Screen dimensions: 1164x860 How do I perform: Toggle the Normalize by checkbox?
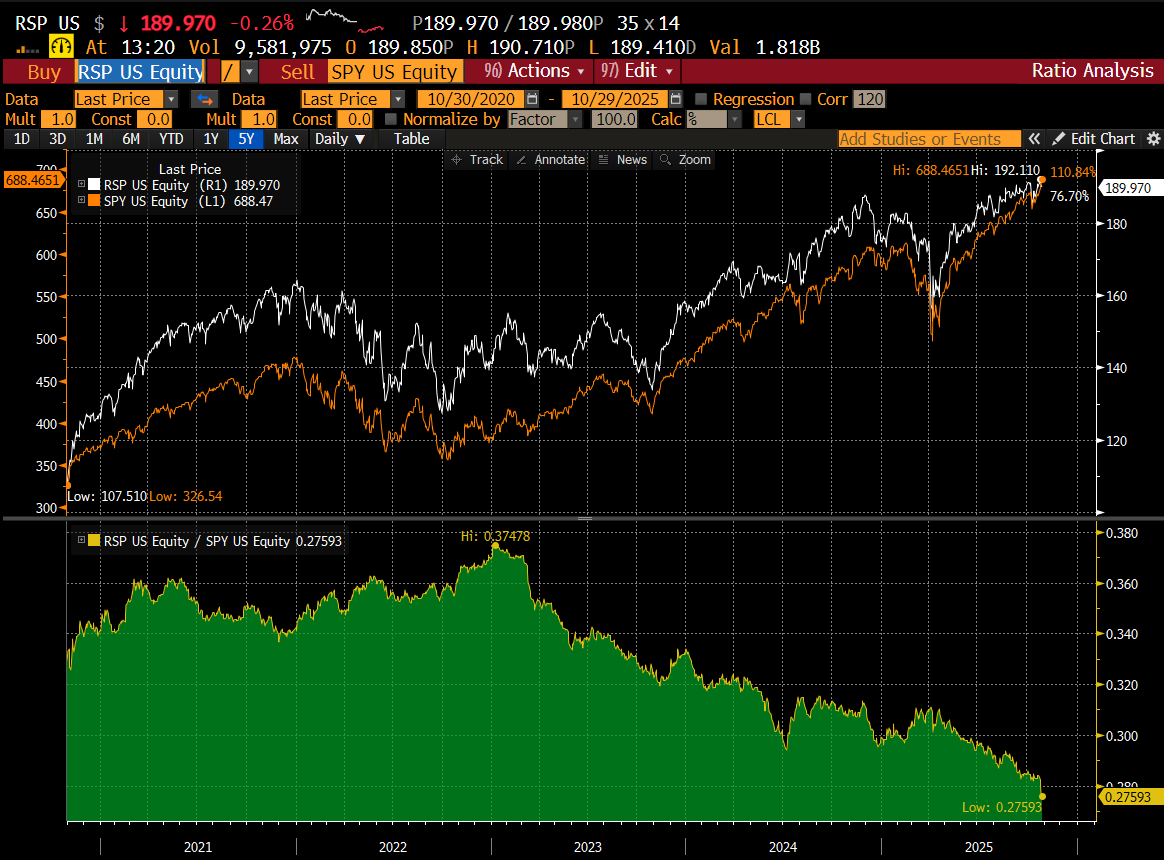click(390, 119)
